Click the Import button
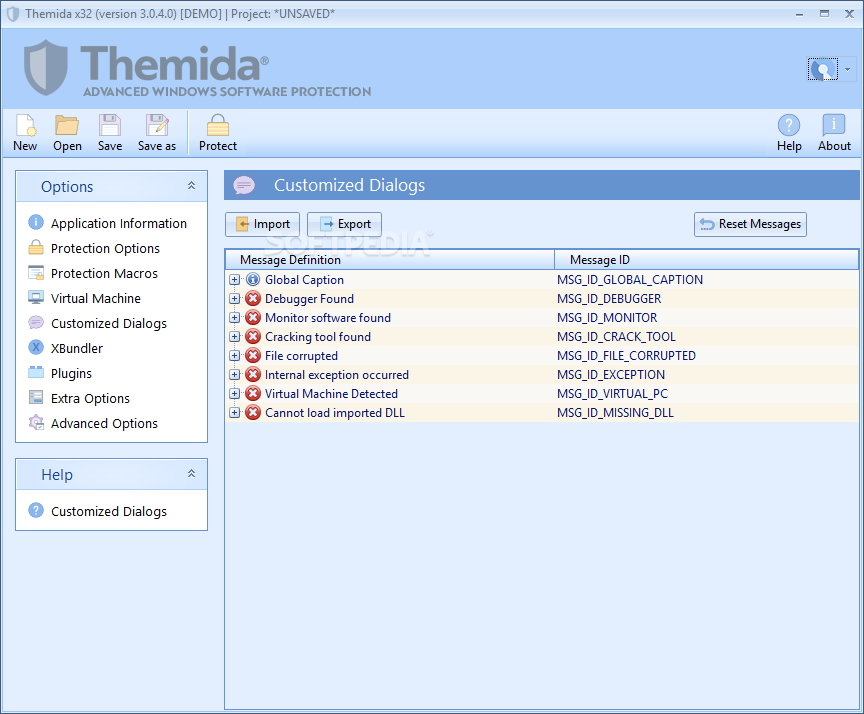864x714 pixels. point(262,224)
